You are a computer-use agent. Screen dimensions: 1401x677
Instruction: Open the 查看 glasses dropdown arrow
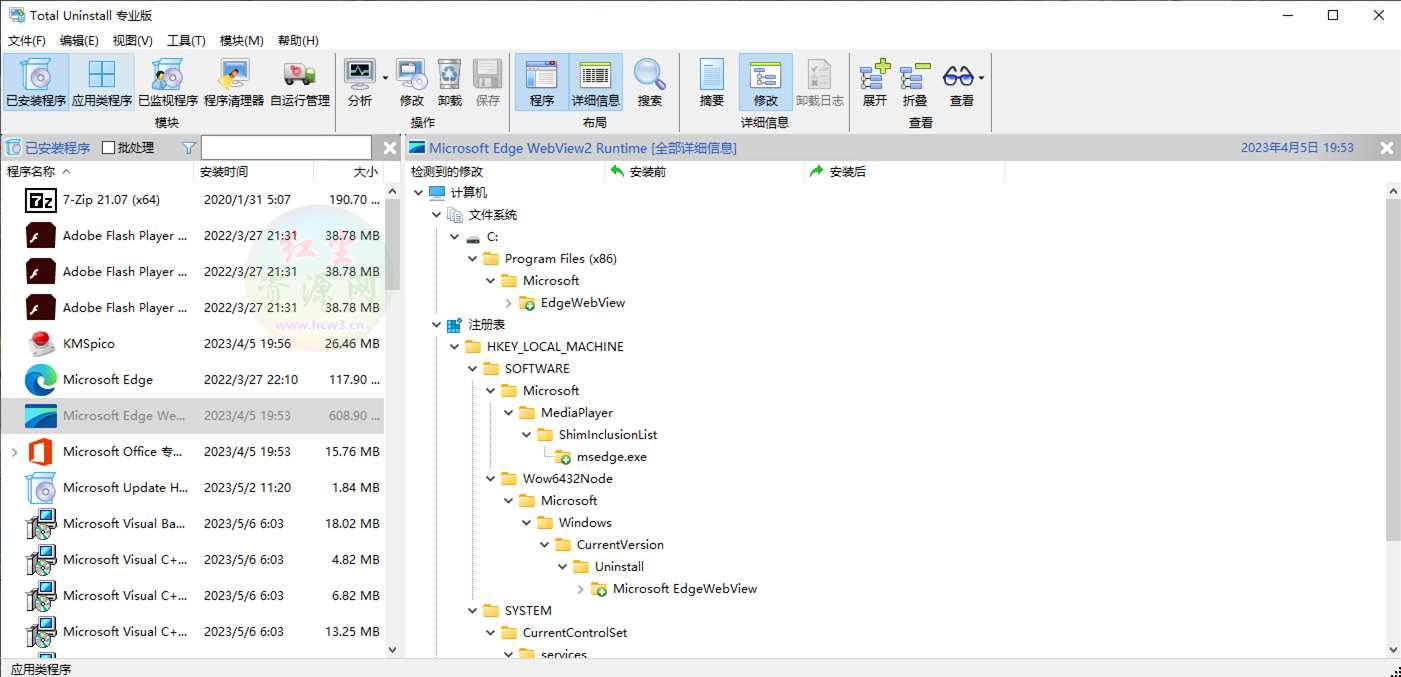(982, 78)
